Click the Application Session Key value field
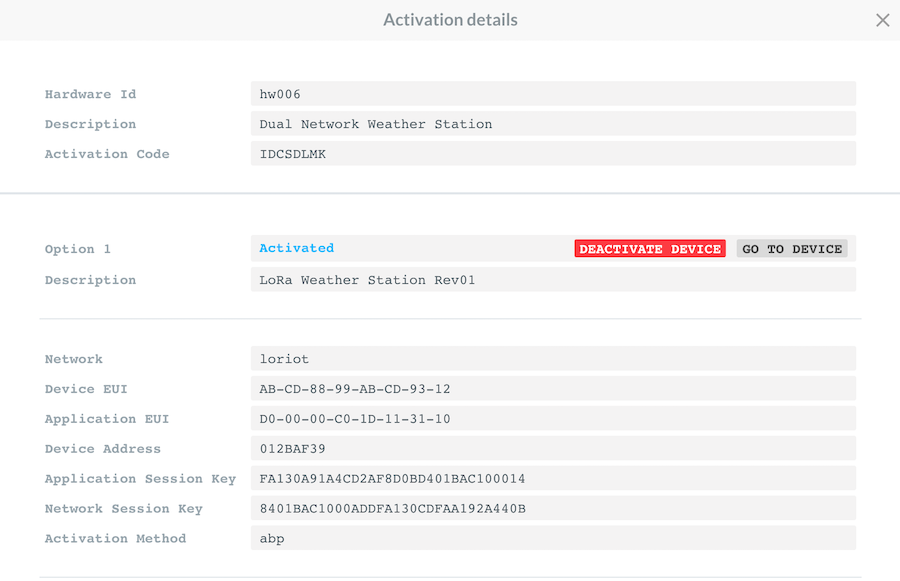Viewport: 900px width, 581px height. [x=552, y=479]
